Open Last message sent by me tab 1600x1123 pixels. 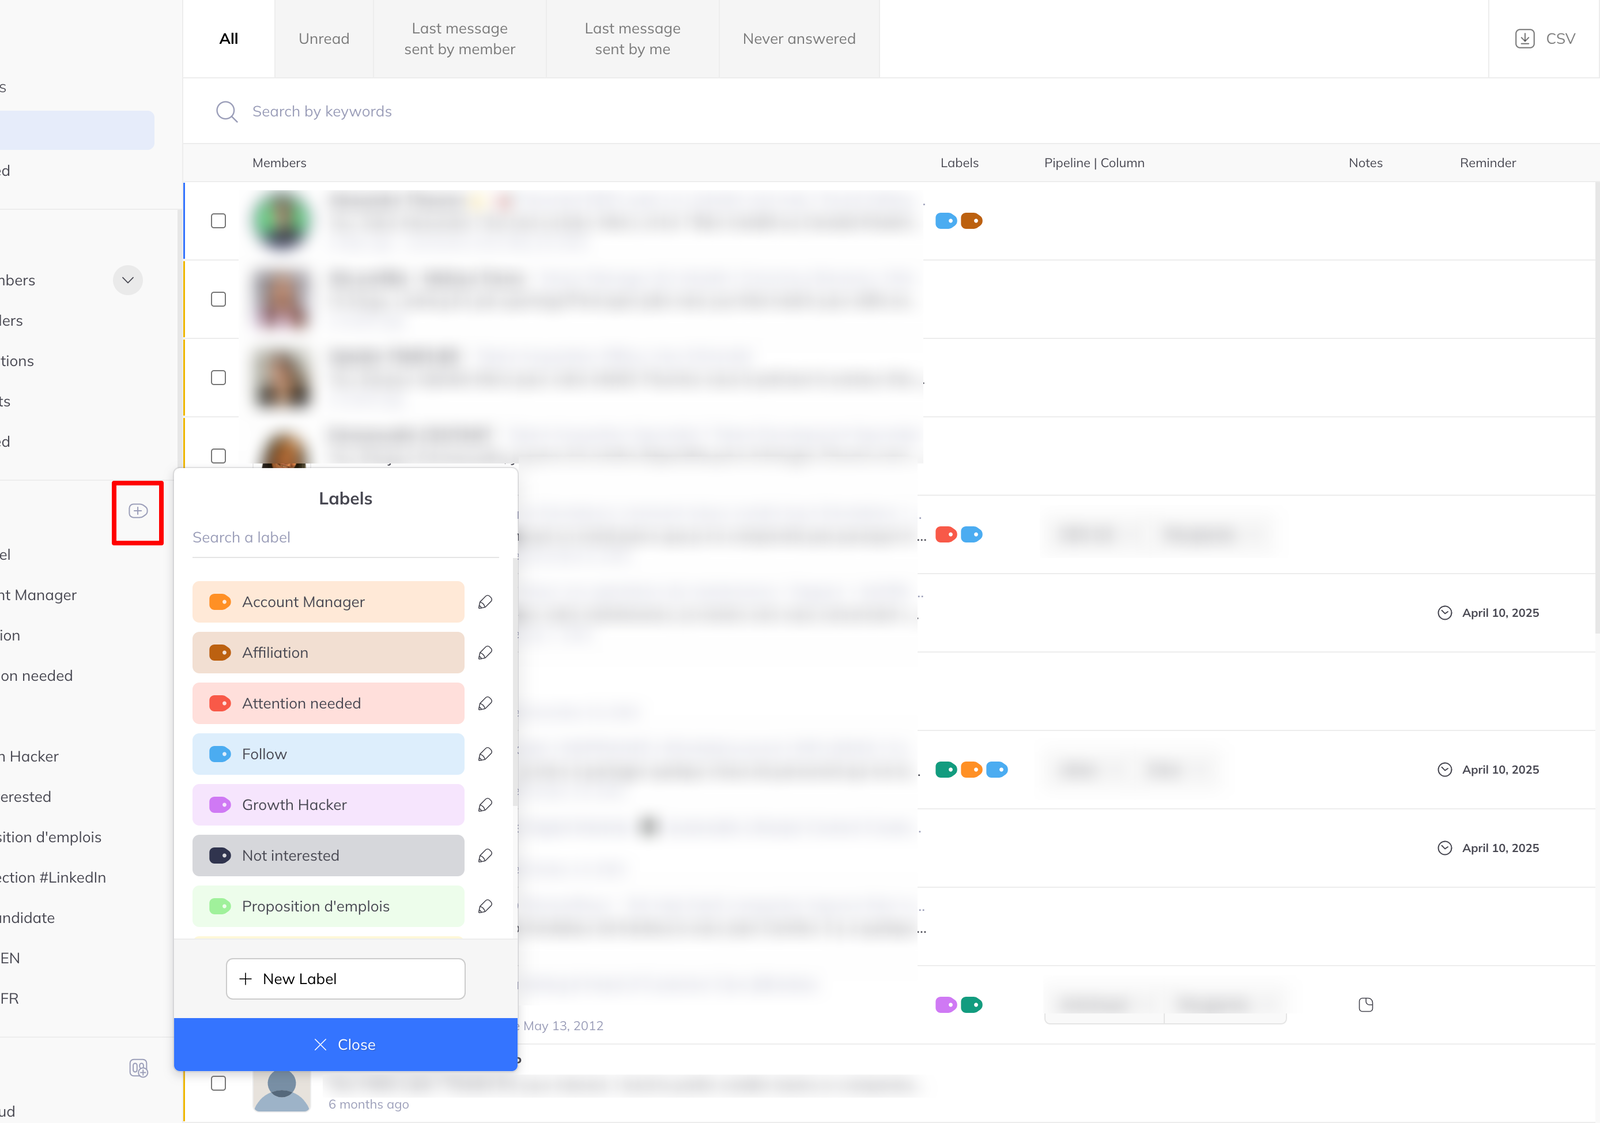633,39
